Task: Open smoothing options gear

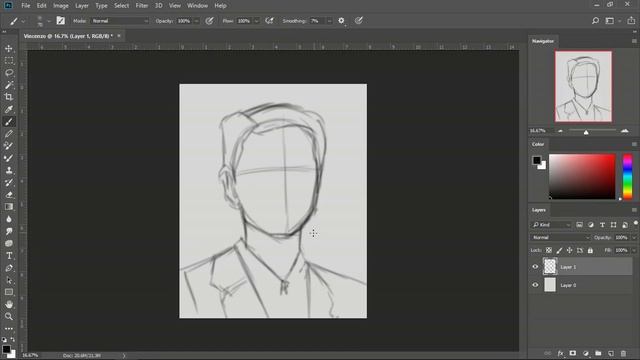Action: (341, 21)
